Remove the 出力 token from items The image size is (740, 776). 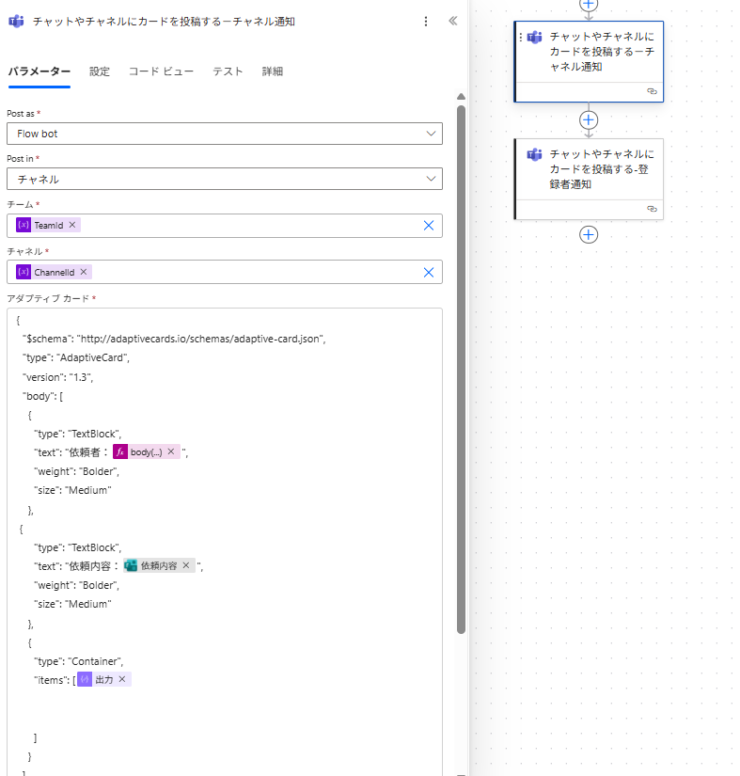pos(122,679)
